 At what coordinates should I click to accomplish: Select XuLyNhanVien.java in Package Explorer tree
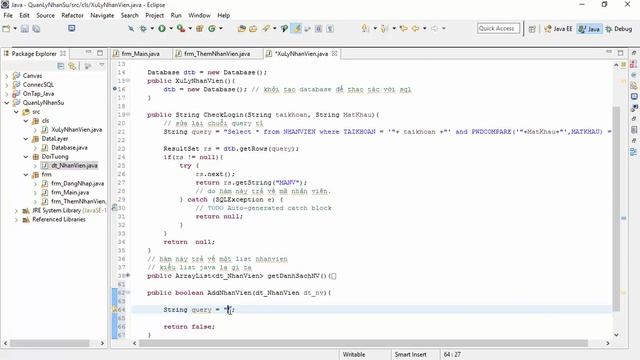76,130
